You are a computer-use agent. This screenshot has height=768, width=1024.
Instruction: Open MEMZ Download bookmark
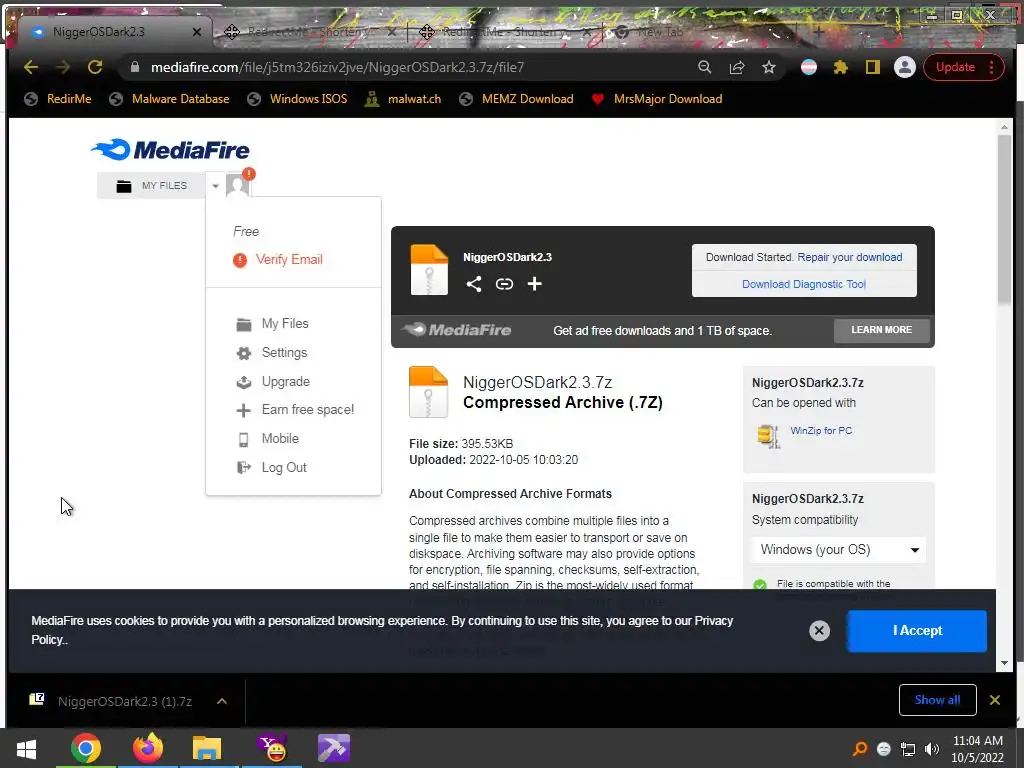pyautogui.click(x=516, y=99)
